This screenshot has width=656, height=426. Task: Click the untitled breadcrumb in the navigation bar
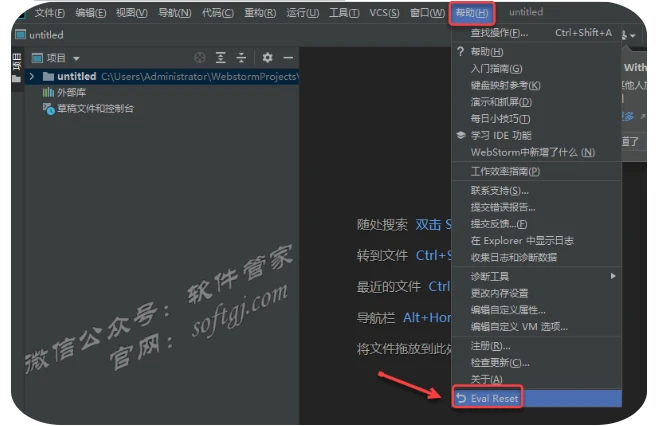(x=40, y=35)
